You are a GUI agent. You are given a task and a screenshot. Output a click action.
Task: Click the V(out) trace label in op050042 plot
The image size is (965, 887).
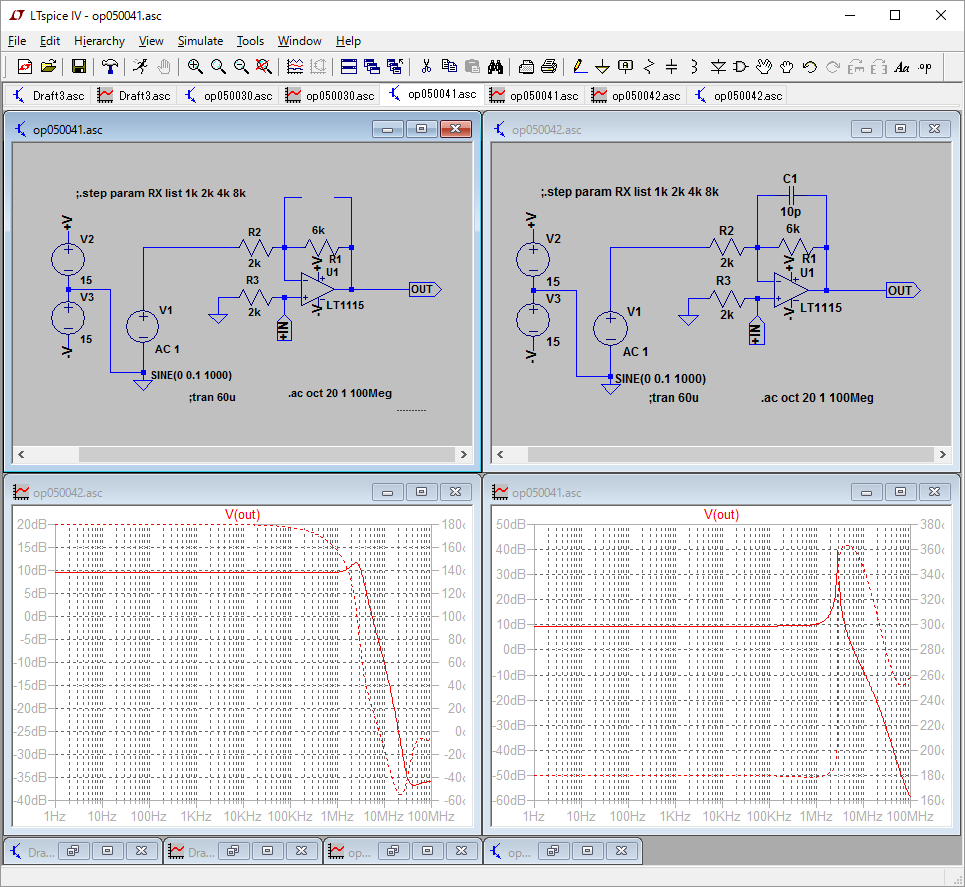(242, 514)
